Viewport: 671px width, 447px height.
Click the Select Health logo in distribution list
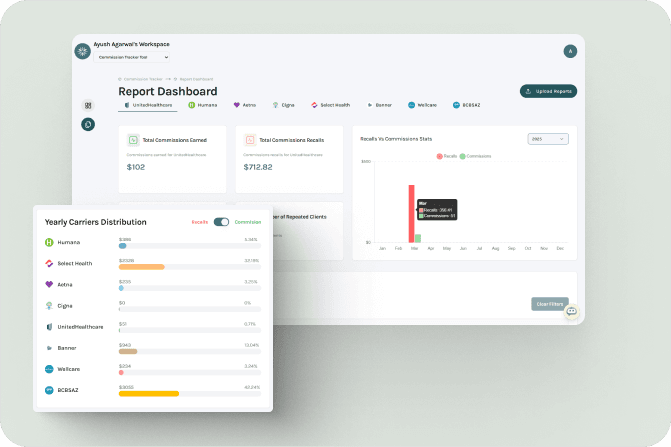tap(49, 263)
